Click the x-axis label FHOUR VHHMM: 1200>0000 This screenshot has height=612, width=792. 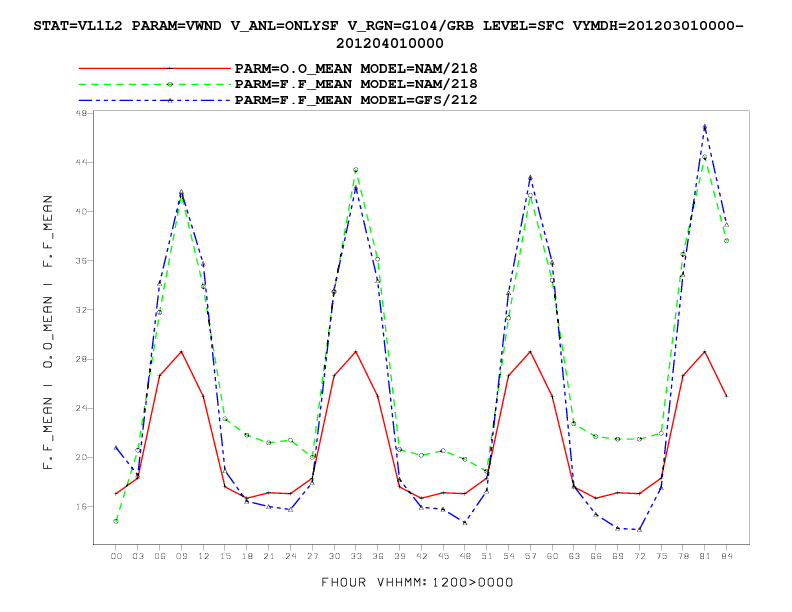[x=417, y=583]
